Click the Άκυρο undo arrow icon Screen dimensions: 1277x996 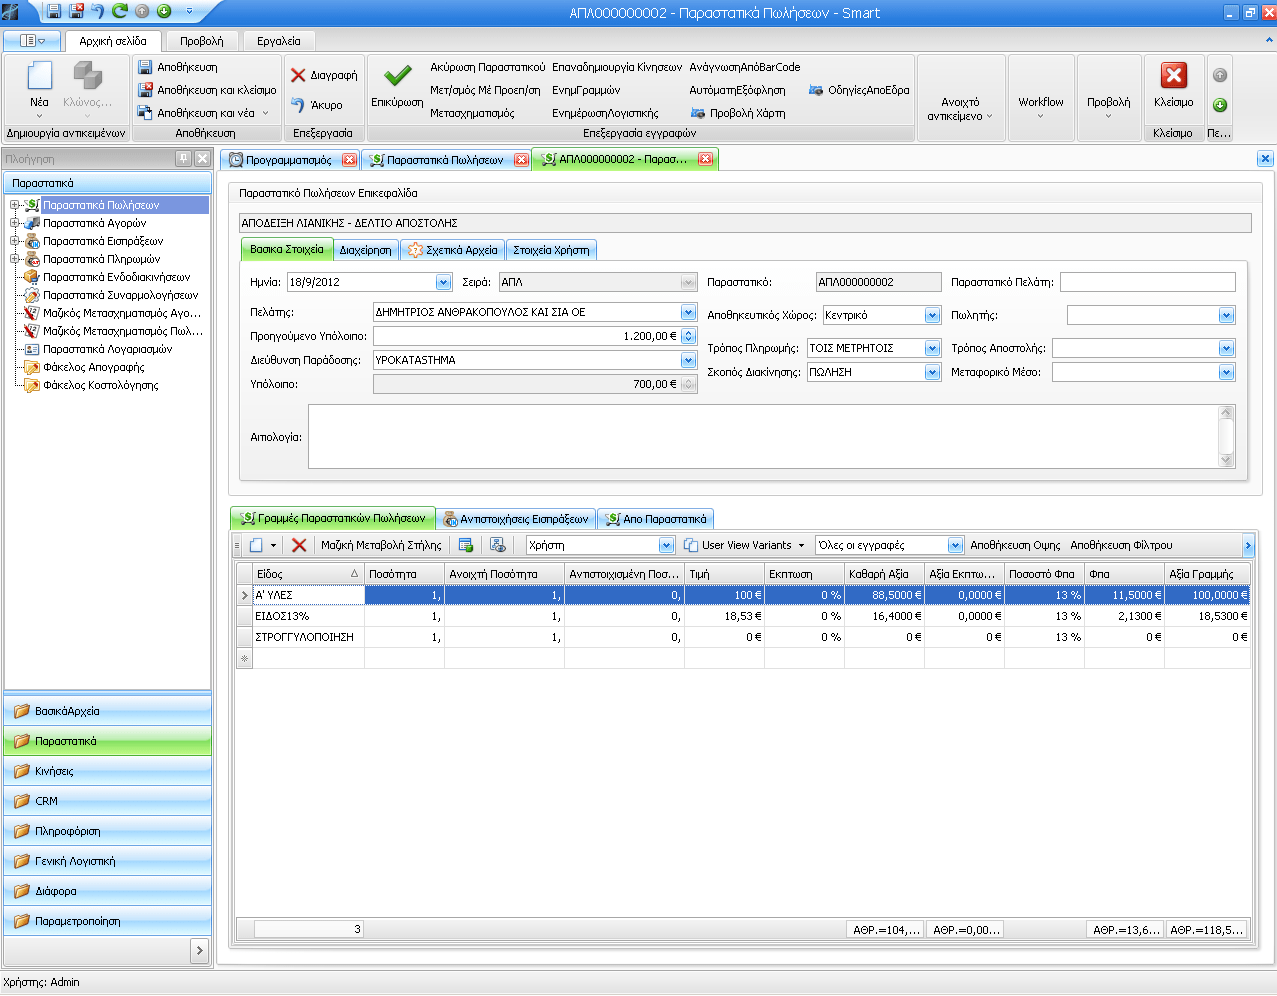(x=298, y=104)
